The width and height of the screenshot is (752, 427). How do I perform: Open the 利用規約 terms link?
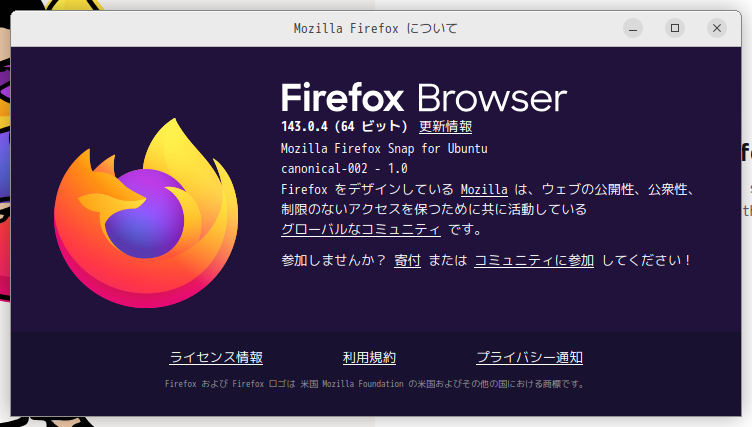[369, 357]
